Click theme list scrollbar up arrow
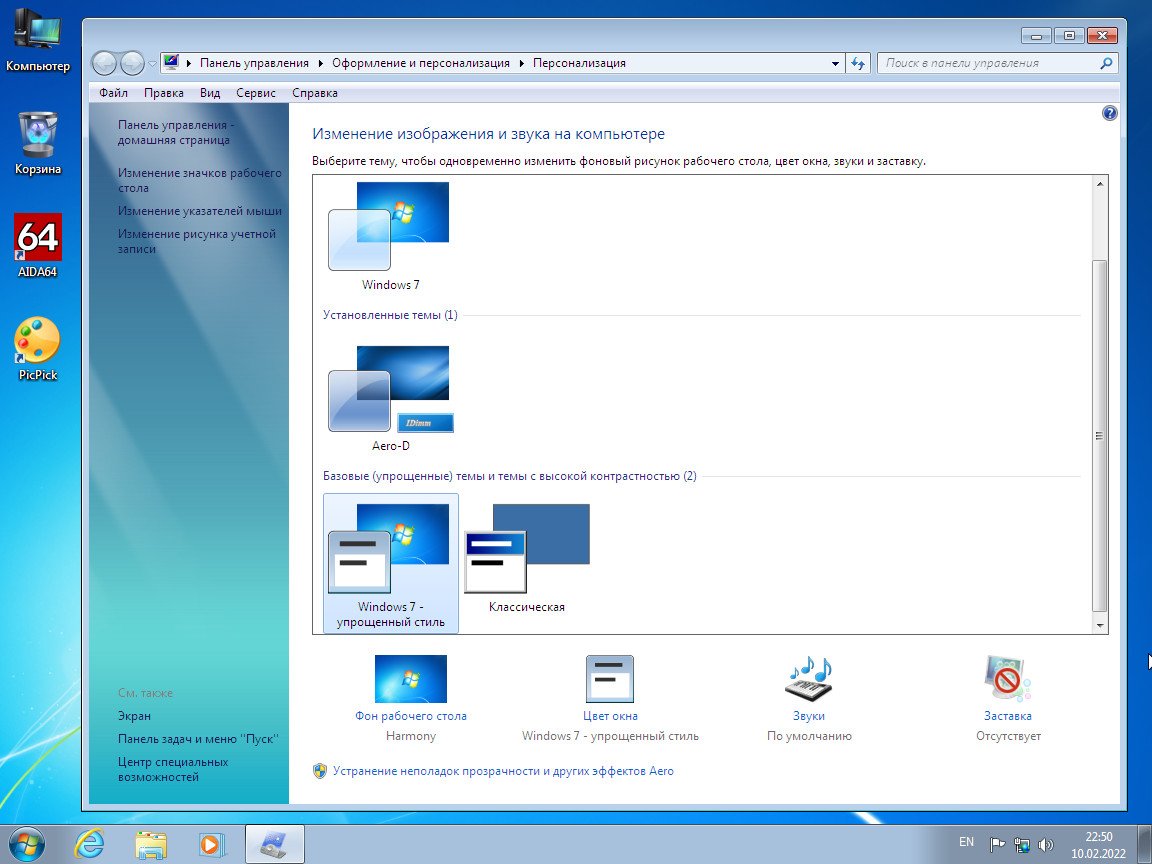1152x864 pixels. (1100, 184)
